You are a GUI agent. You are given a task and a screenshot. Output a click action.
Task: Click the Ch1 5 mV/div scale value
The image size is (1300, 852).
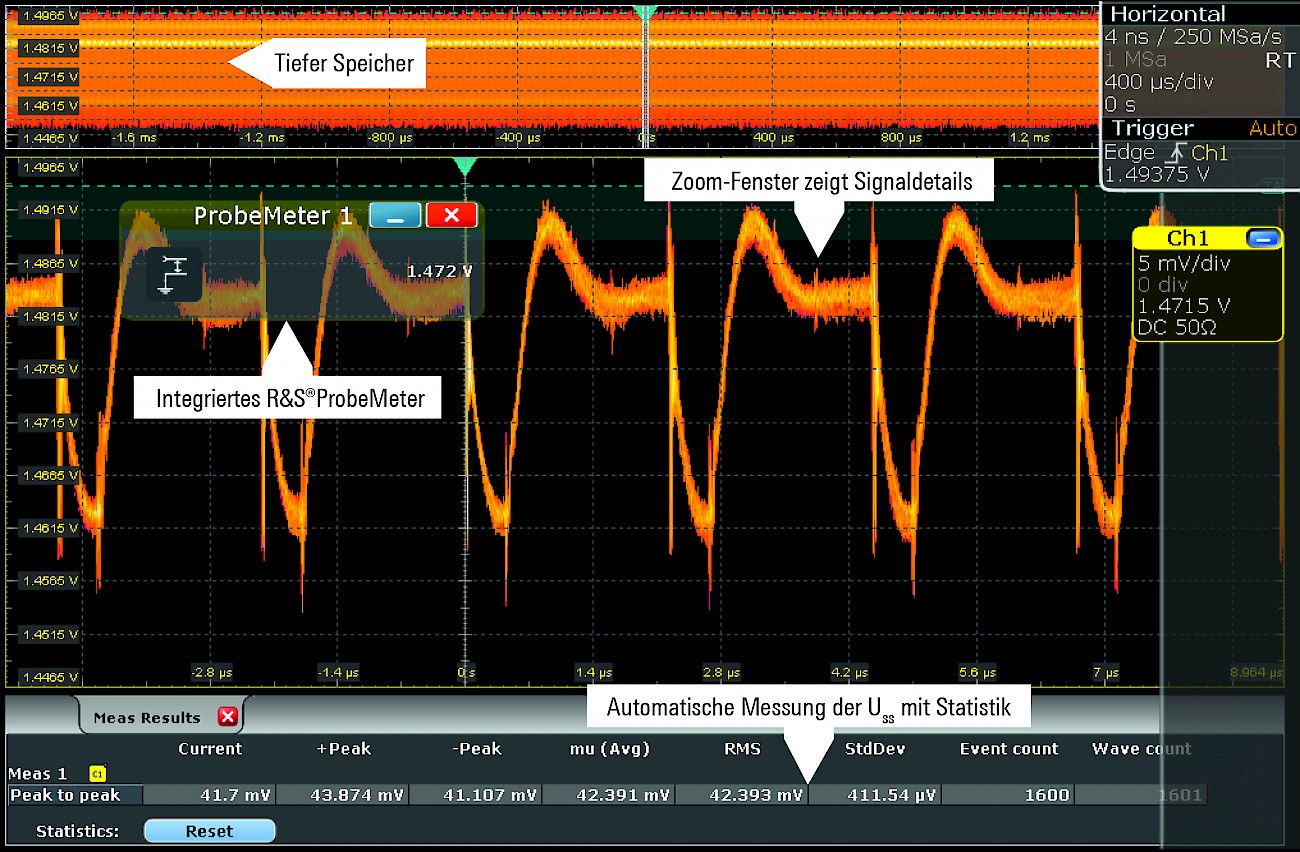coord(1184,264)
